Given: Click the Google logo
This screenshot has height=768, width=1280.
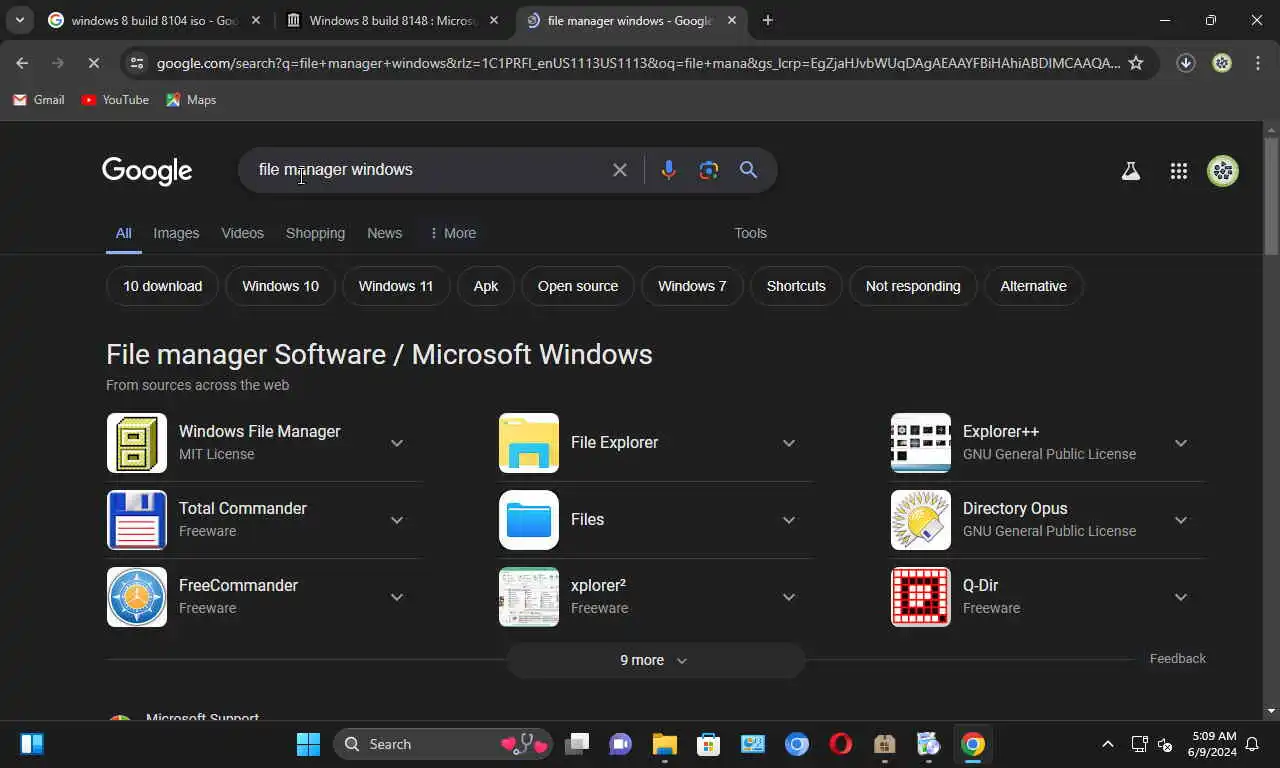Looking at the screenshot, I should [147, 171].
